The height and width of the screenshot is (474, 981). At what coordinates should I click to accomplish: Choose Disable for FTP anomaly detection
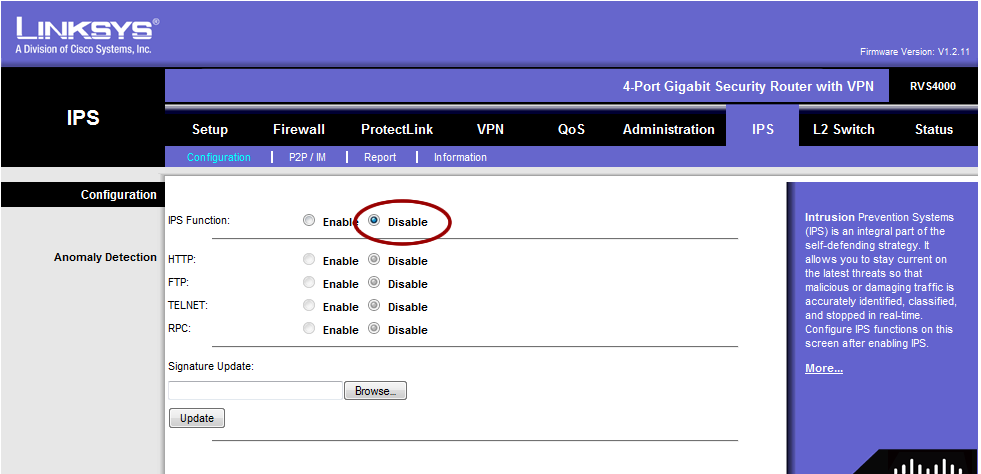pos(374,283)
